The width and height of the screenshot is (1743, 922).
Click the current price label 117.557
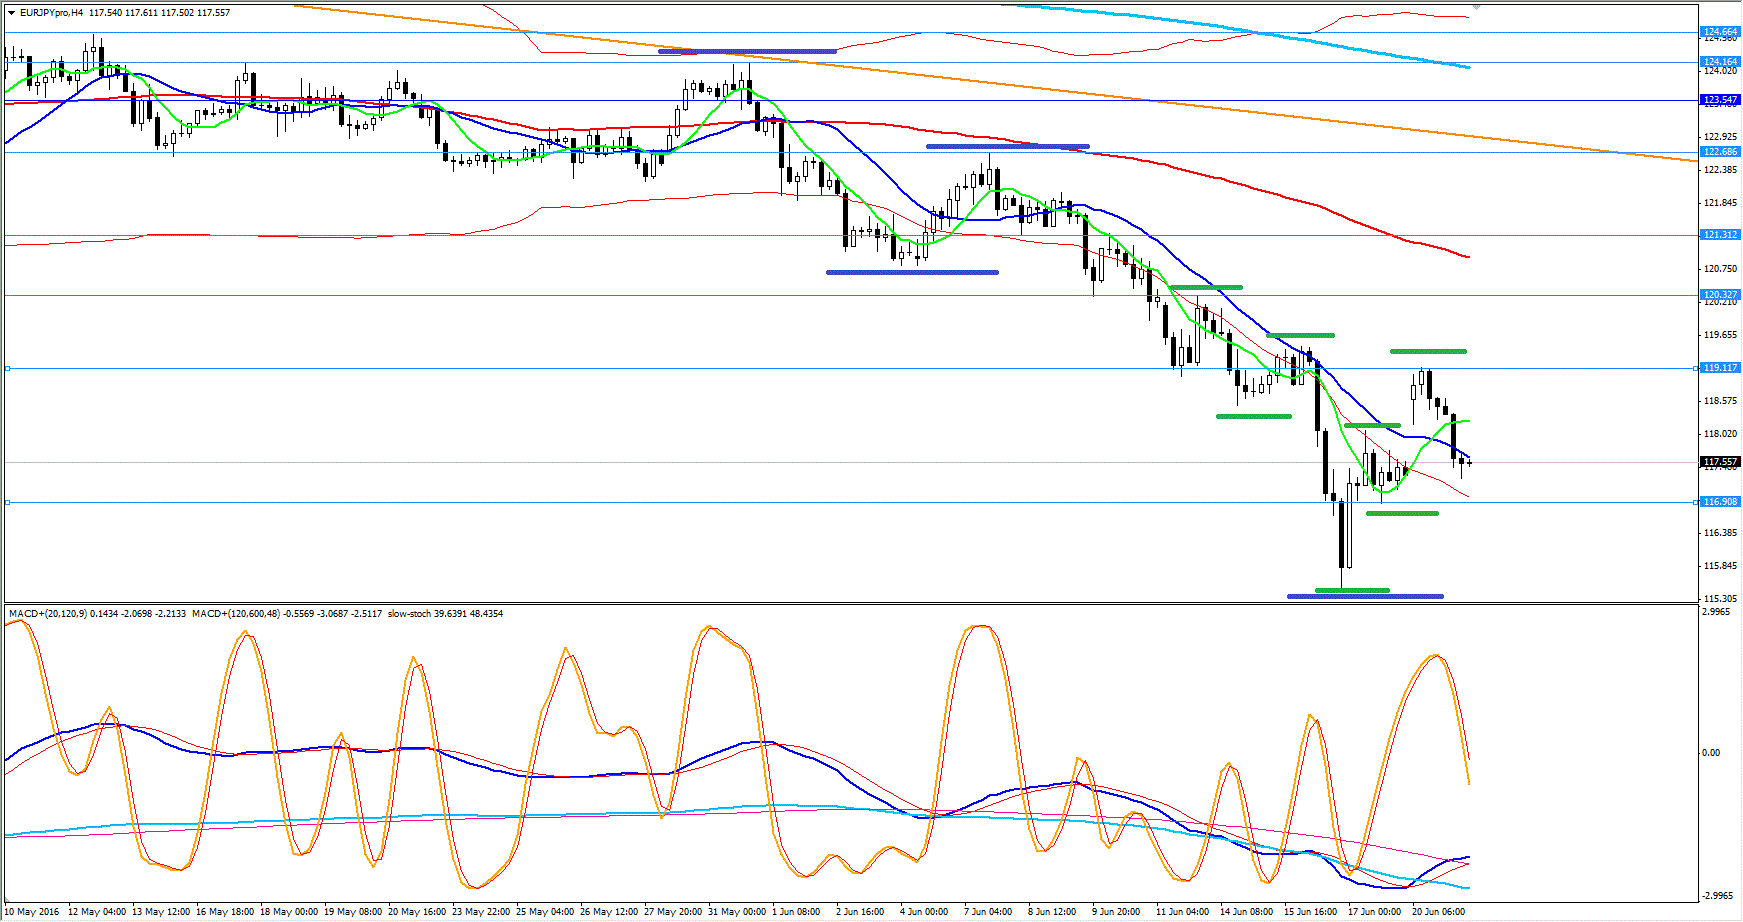(x=1720, y=462)
